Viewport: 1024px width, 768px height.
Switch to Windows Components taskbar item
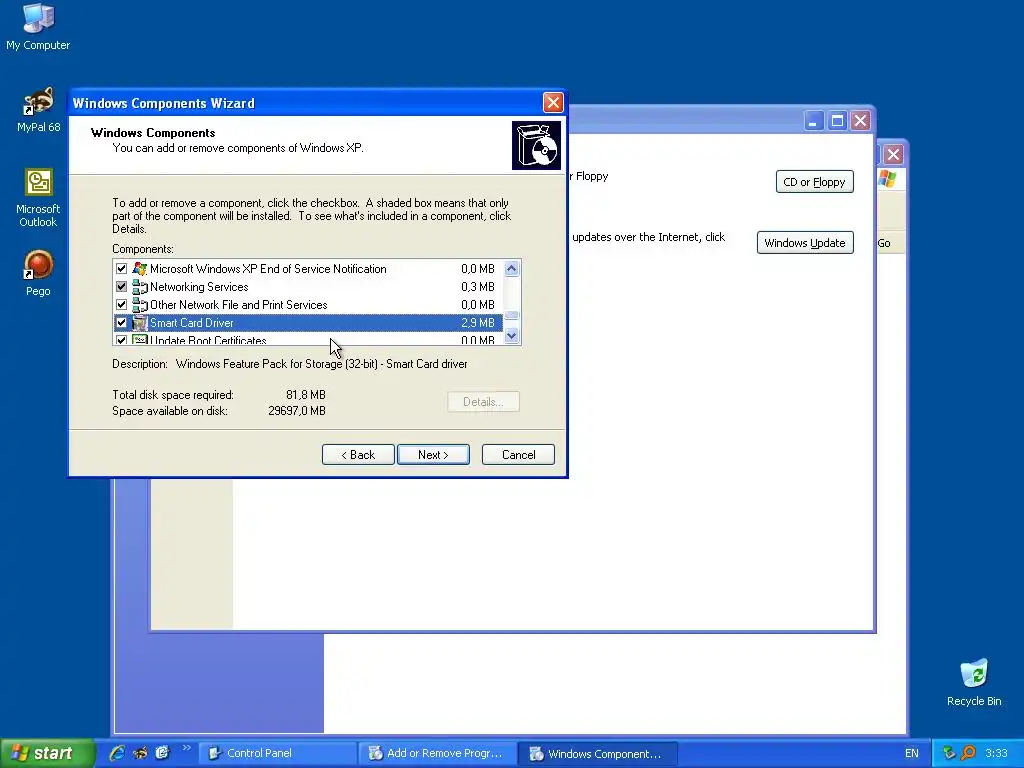point(598,753)
